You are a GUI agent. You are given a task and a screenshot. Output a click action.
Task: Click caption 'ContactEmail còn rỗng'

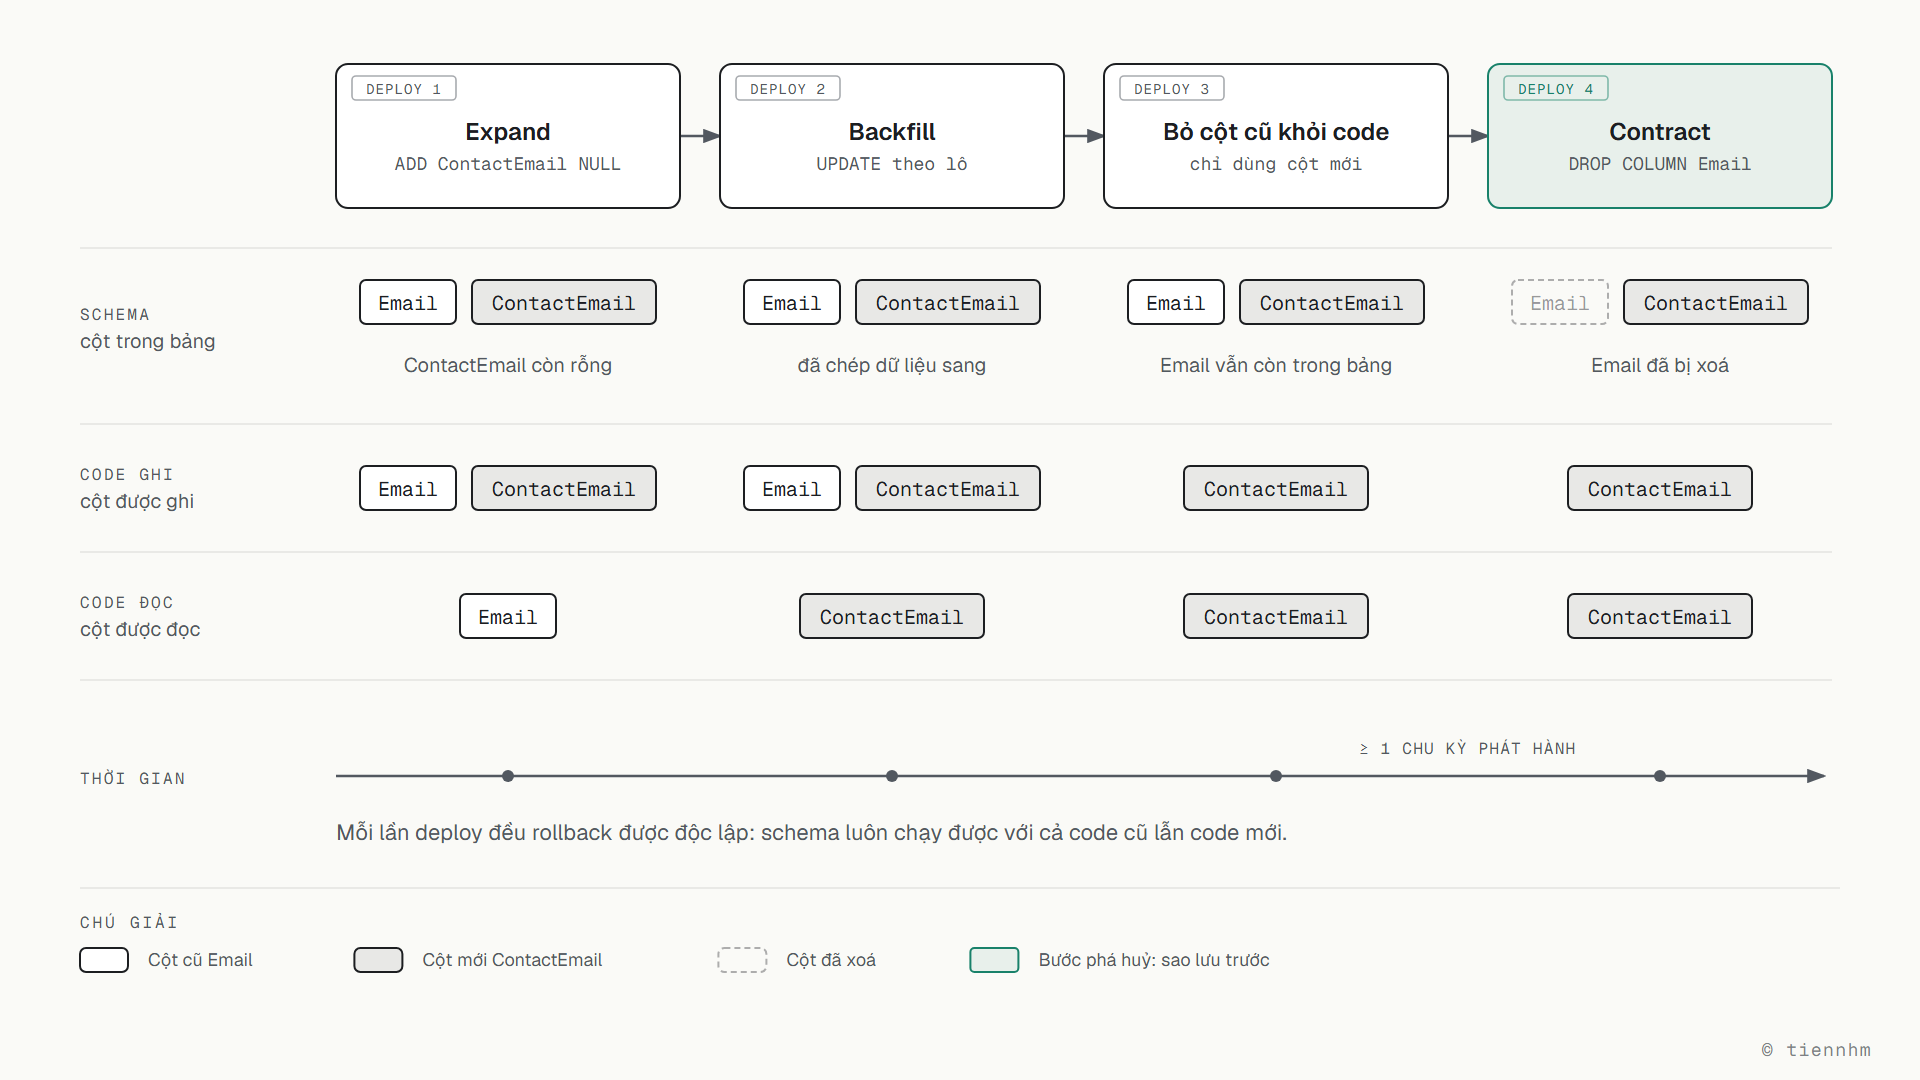(x=508, y=365)
